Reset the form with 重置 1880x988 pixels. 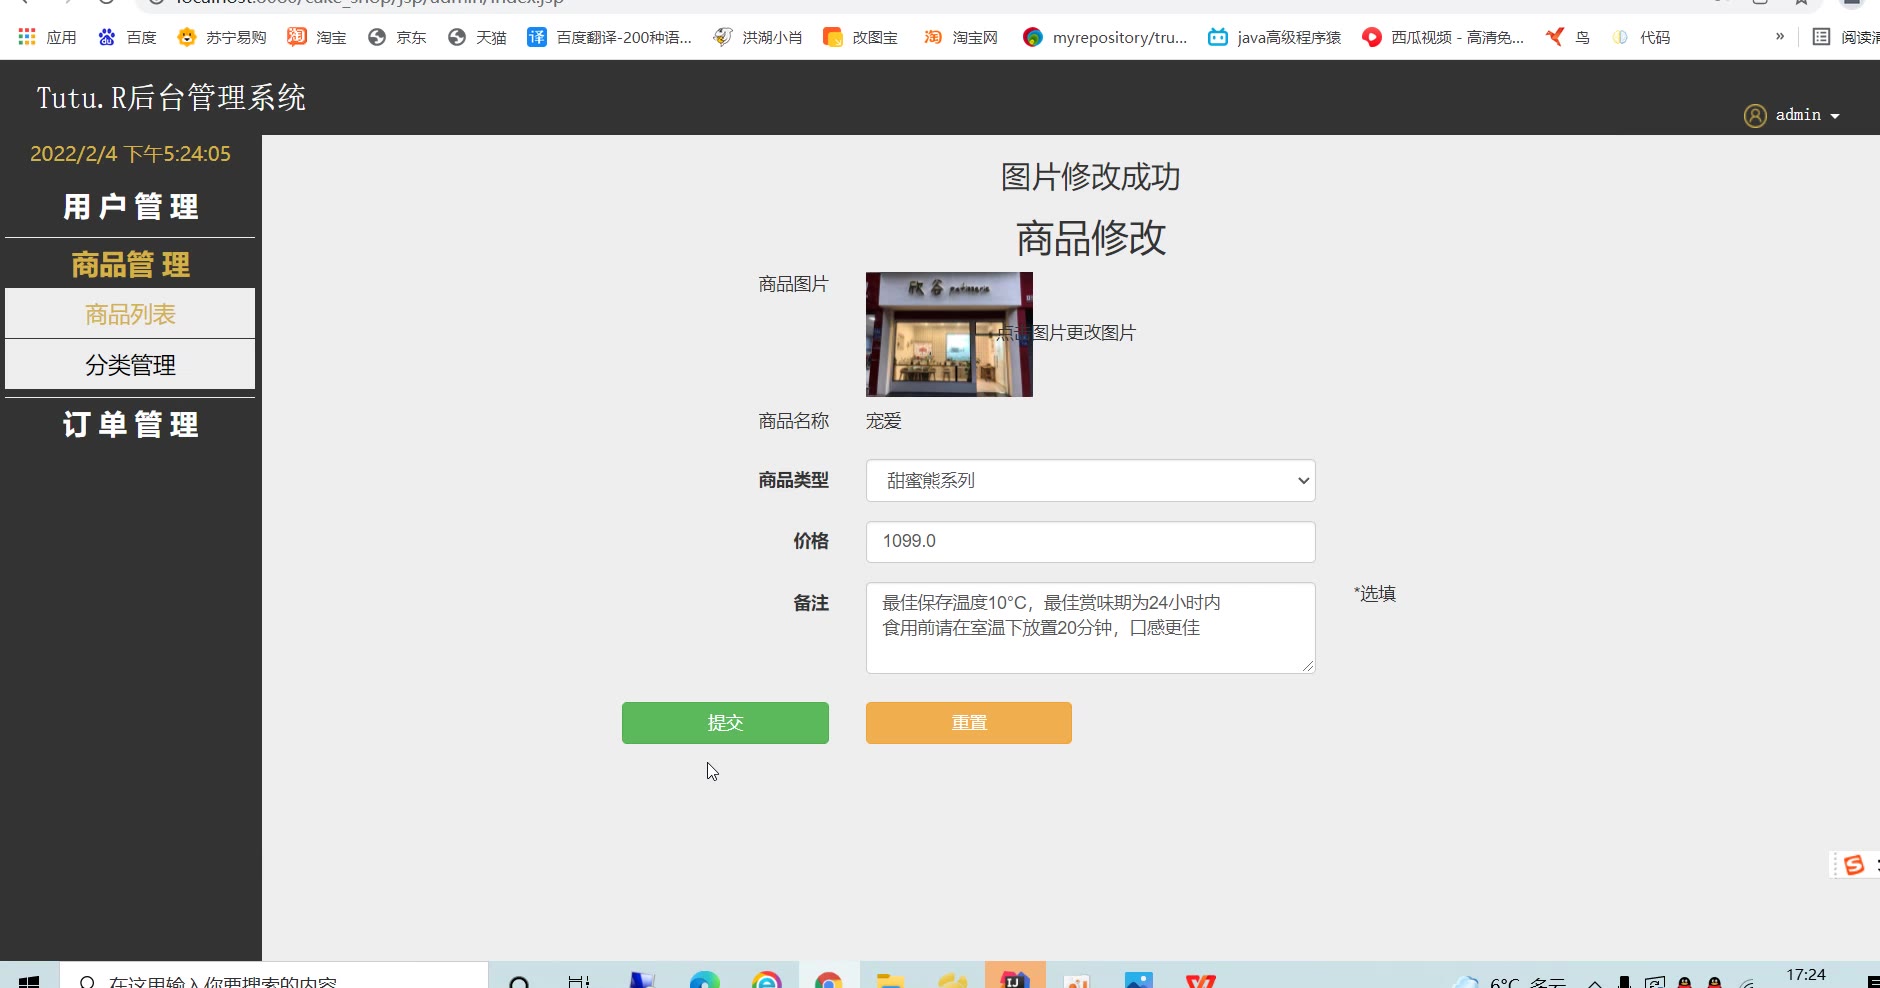click(969, 723)
